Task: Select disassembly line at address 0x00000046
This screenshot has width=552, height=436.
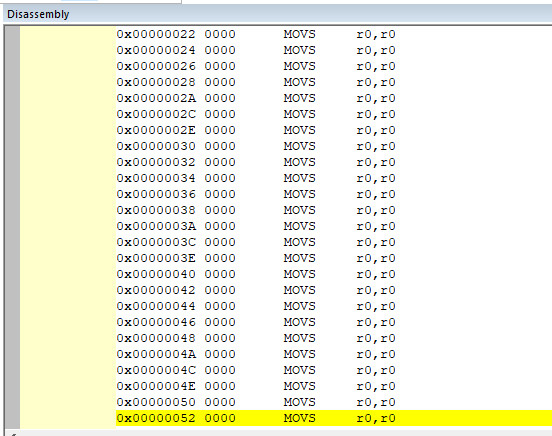Action: [x=334, y=322]
